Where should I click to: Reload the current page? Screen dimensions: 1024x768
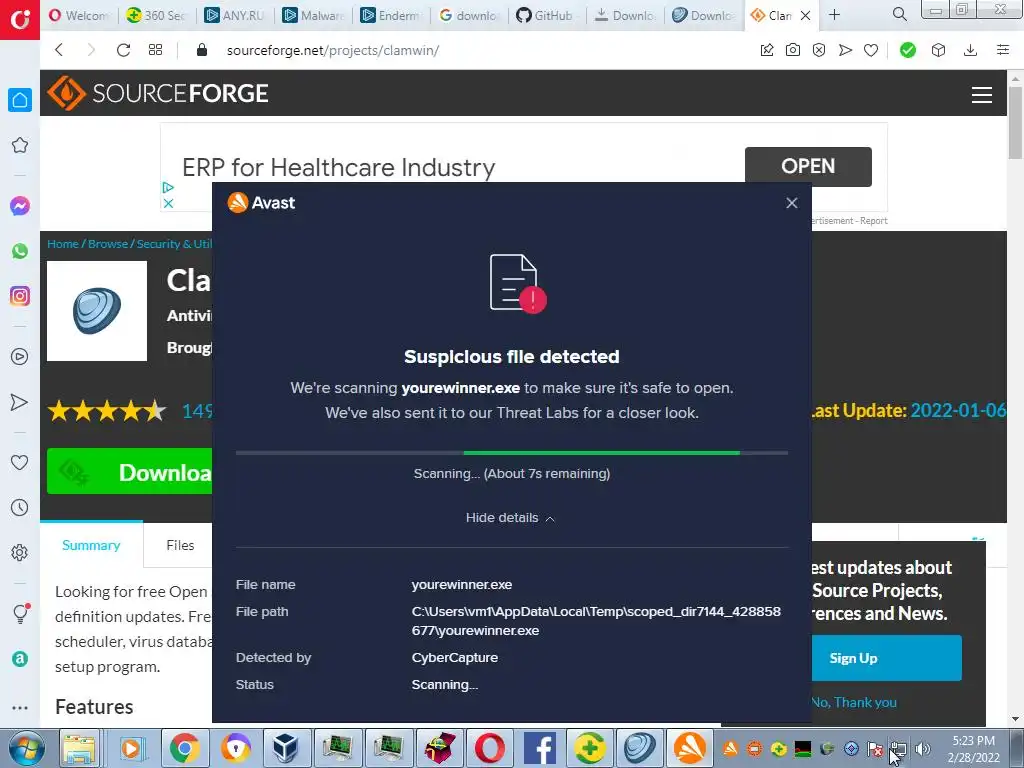coord(123,50)
